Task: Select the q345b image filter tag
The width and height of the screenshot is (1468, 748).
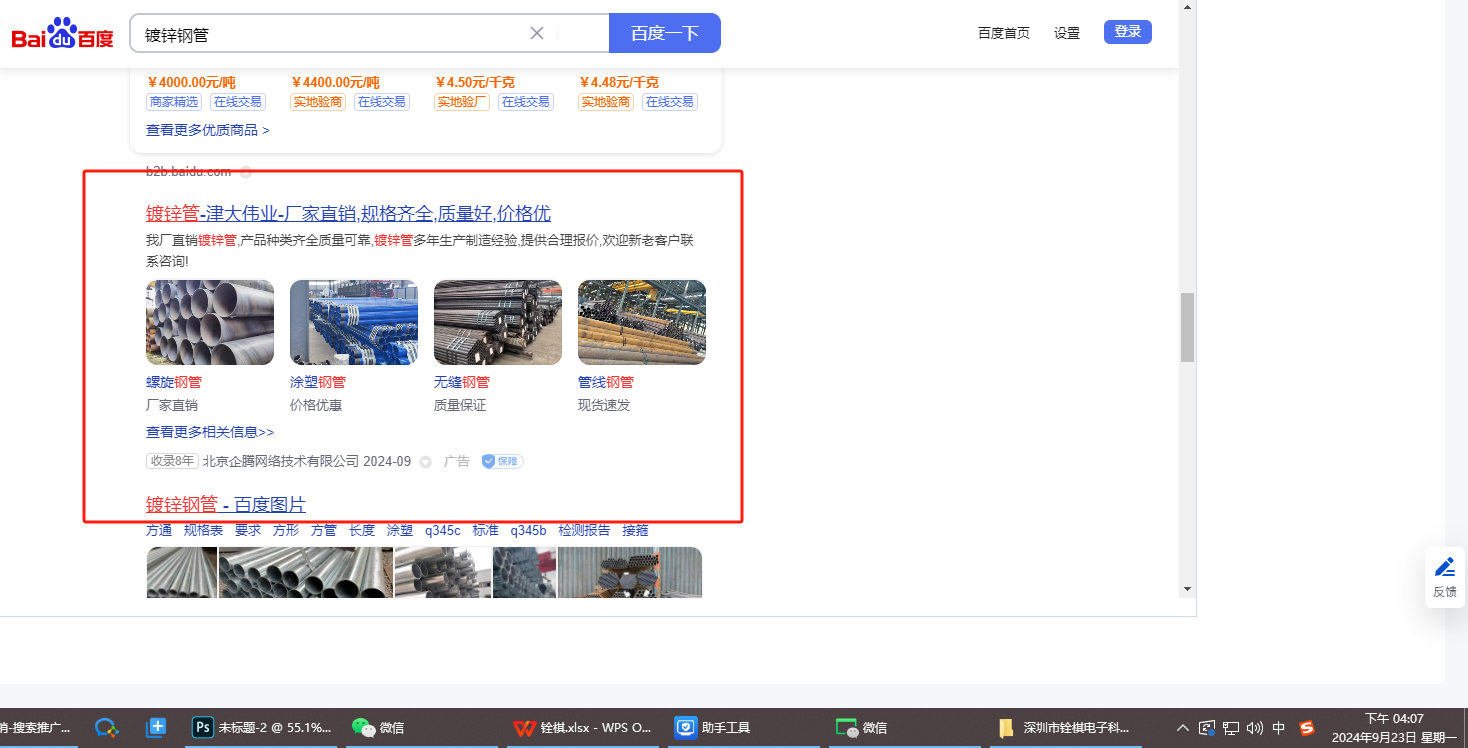Action: point(529,530)
